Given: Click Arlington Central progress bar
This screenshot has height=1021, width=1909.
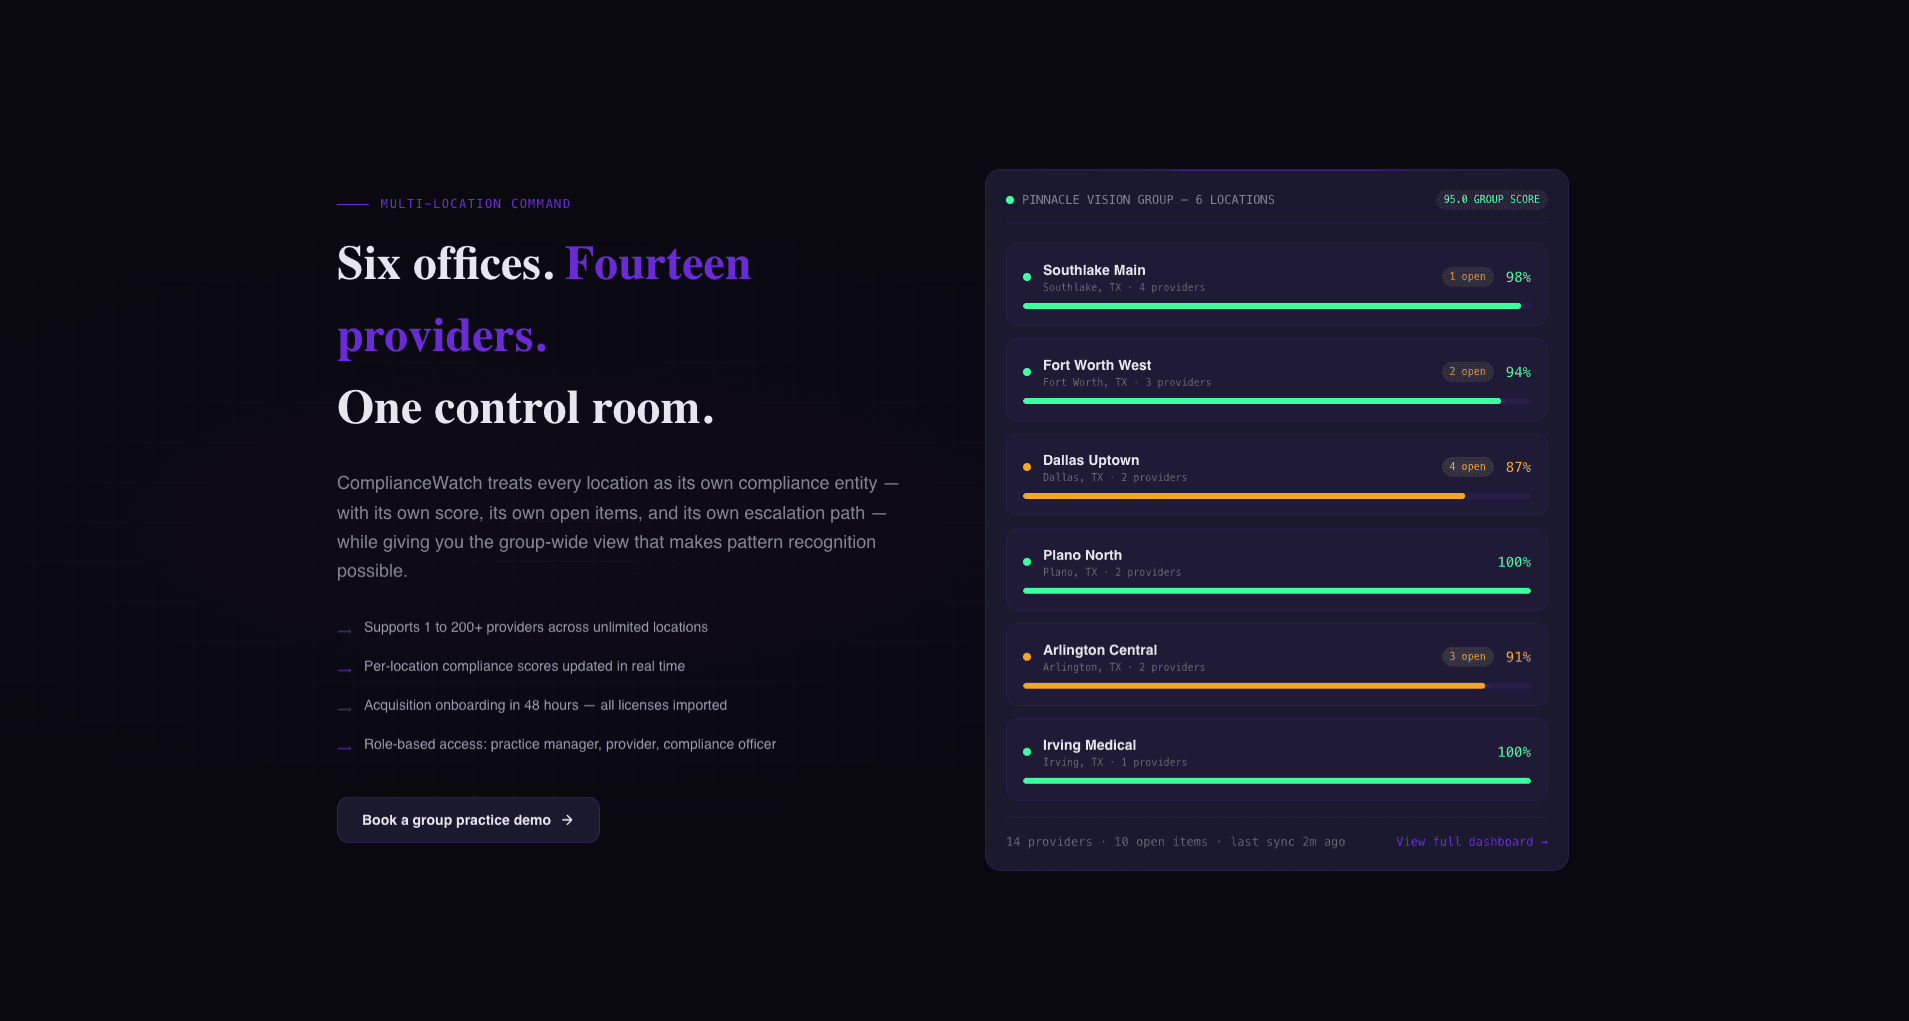Looking at the screenshot, I should point(1277,686).
